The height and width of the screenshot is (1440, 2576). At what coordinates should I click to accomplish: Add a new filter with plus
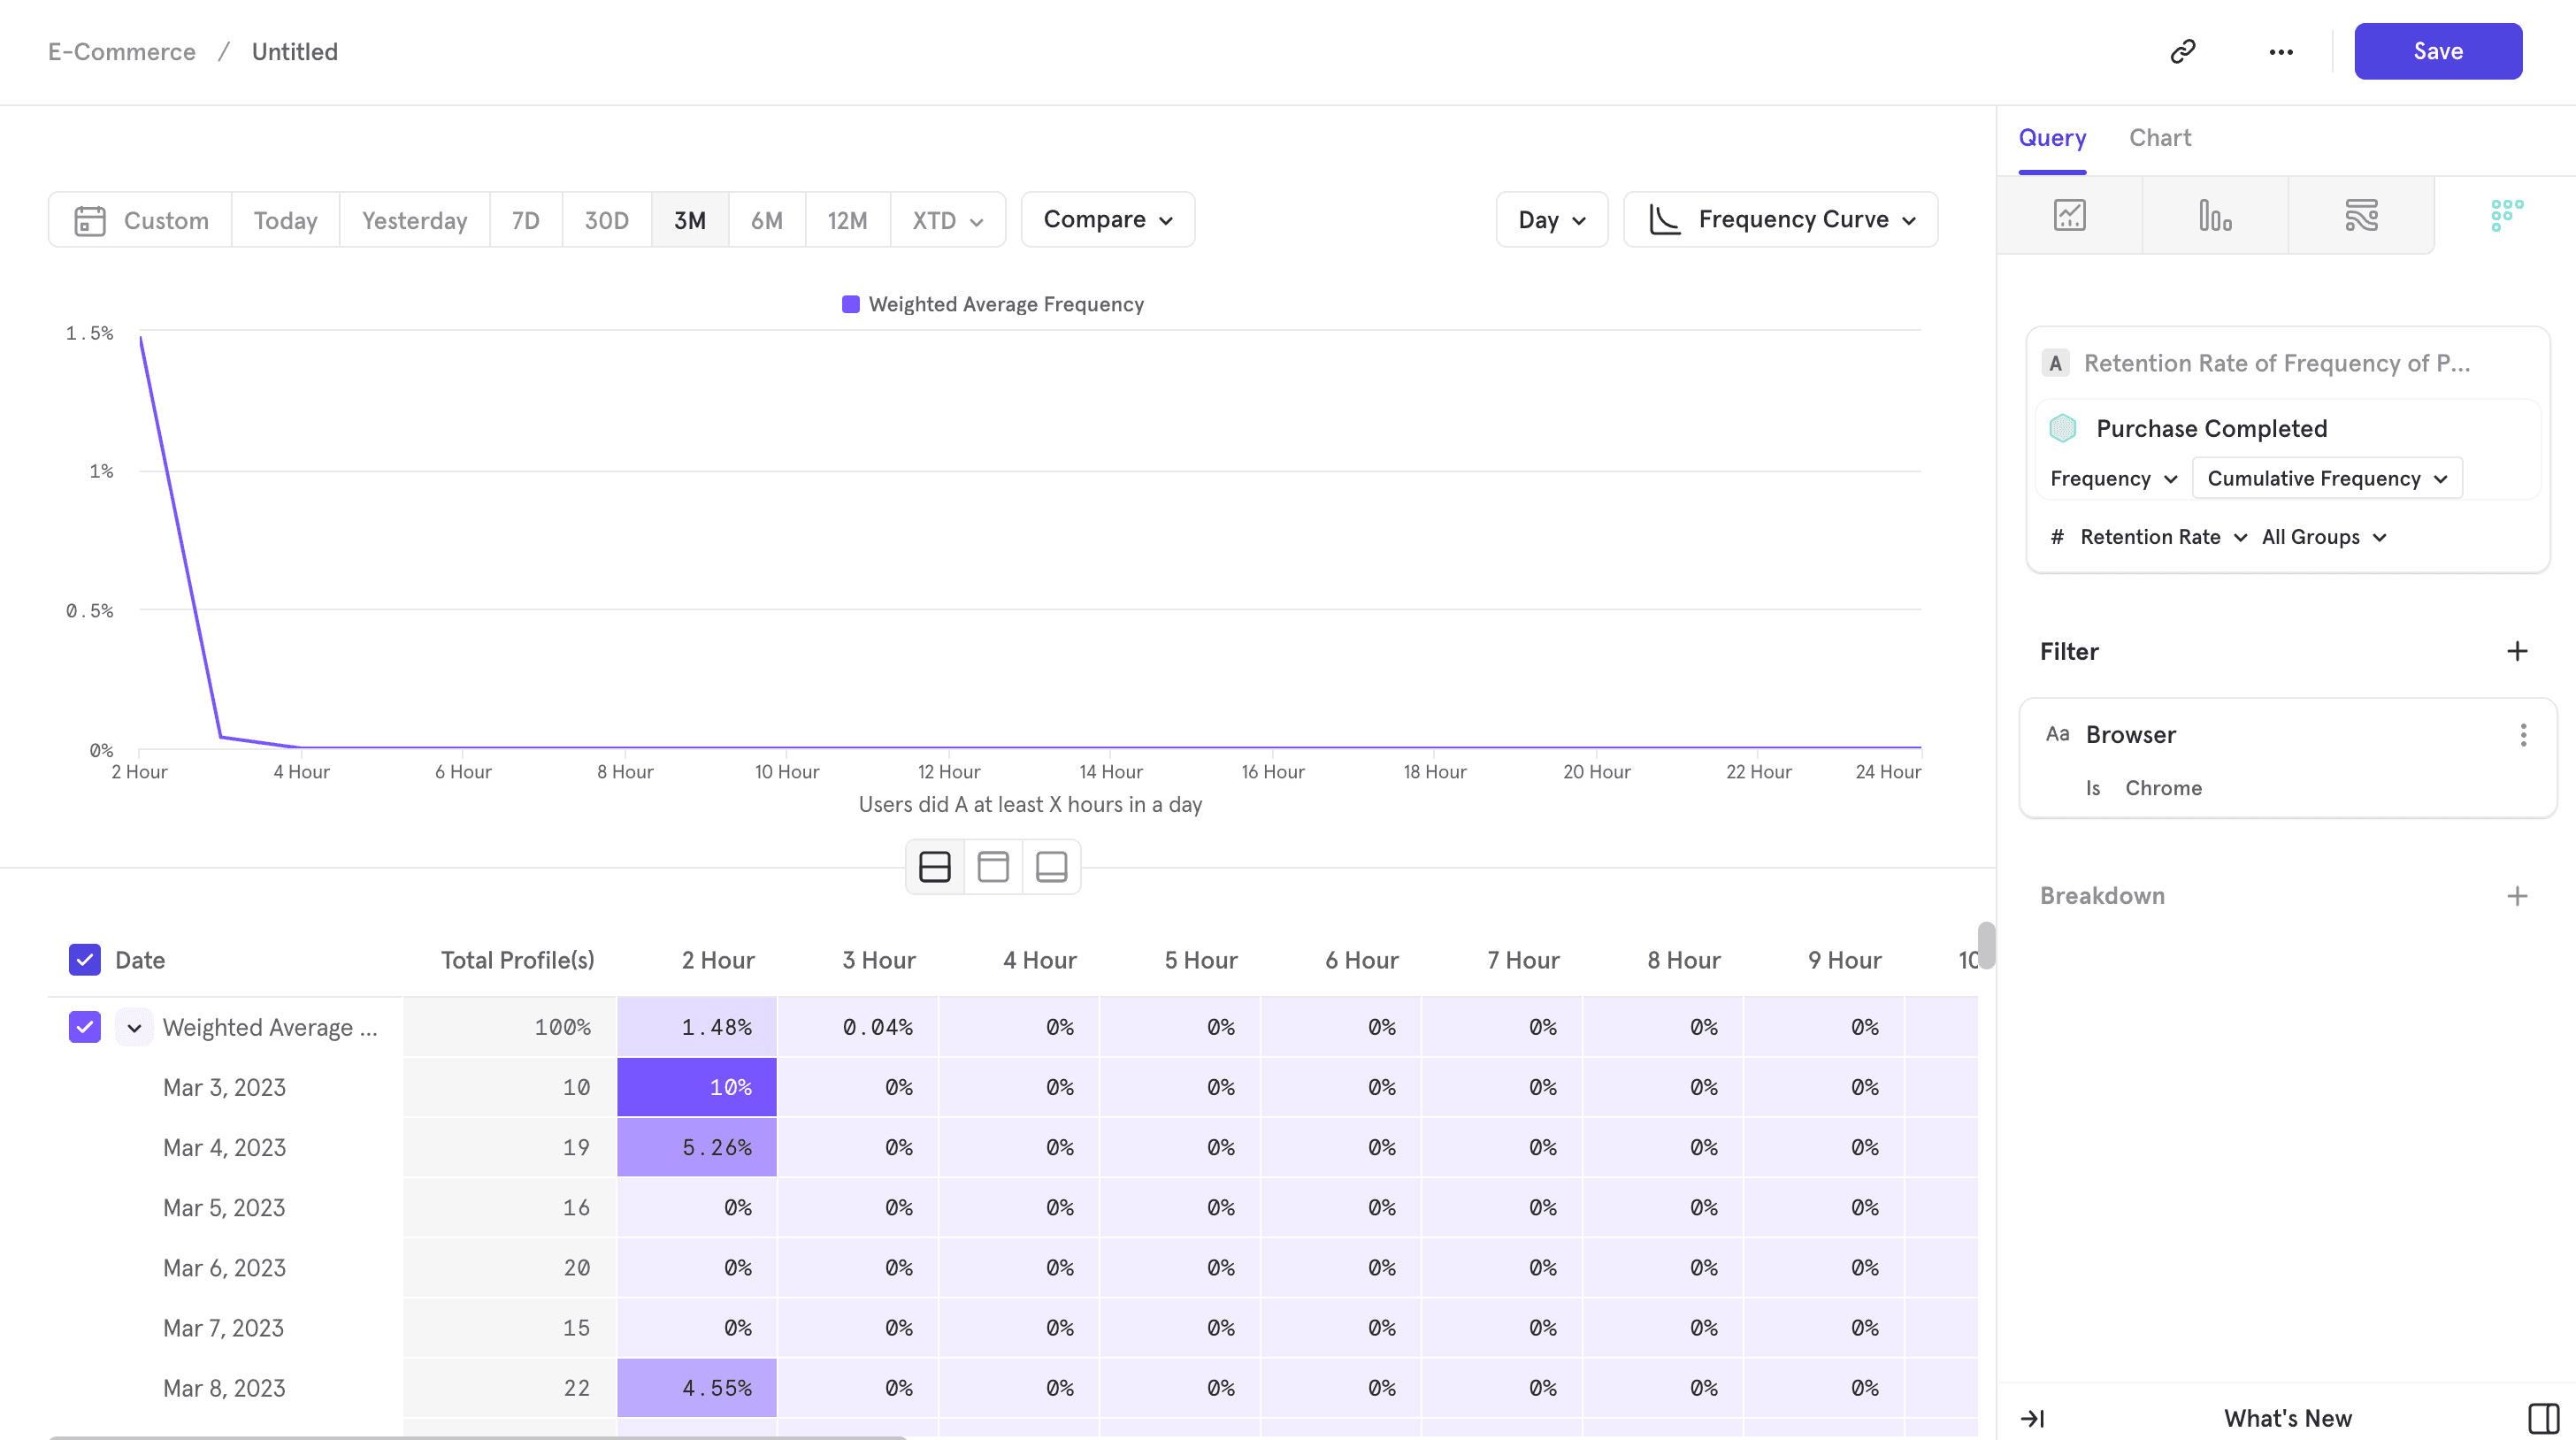coord(2517,651)
